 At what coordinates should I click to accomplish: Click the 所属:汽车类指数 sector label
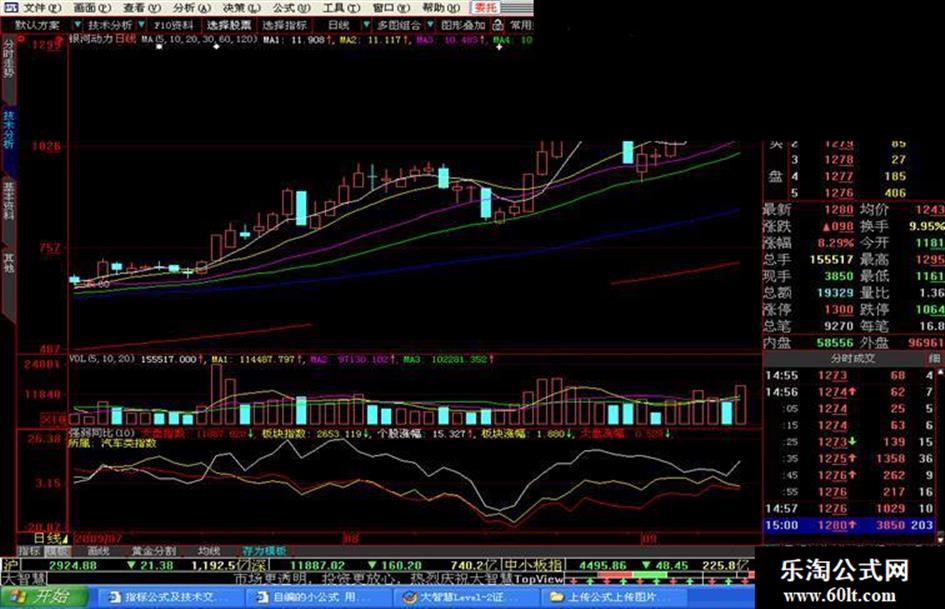point(112,443)
